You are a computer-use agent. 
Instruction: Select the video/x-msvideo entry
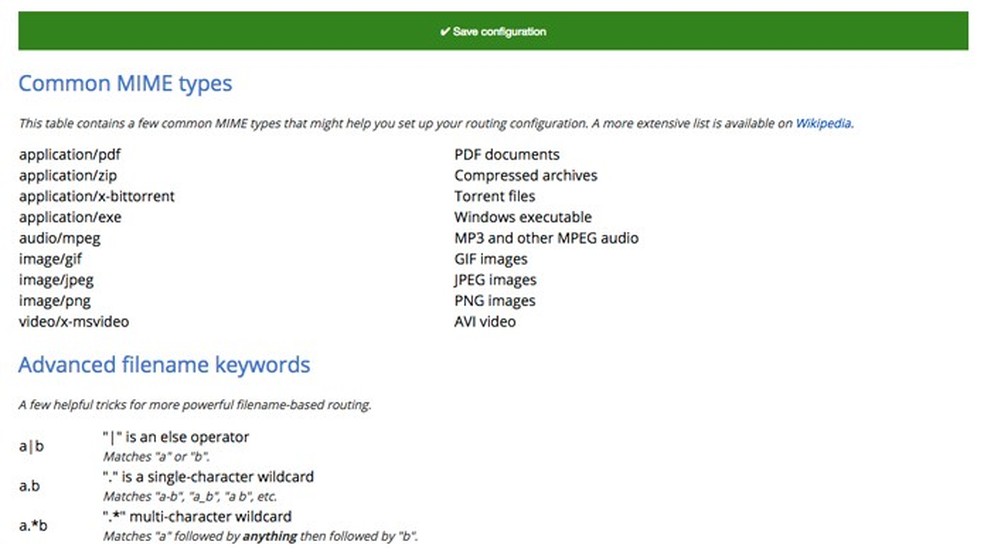pyautogui.click(x=74, y=322)
